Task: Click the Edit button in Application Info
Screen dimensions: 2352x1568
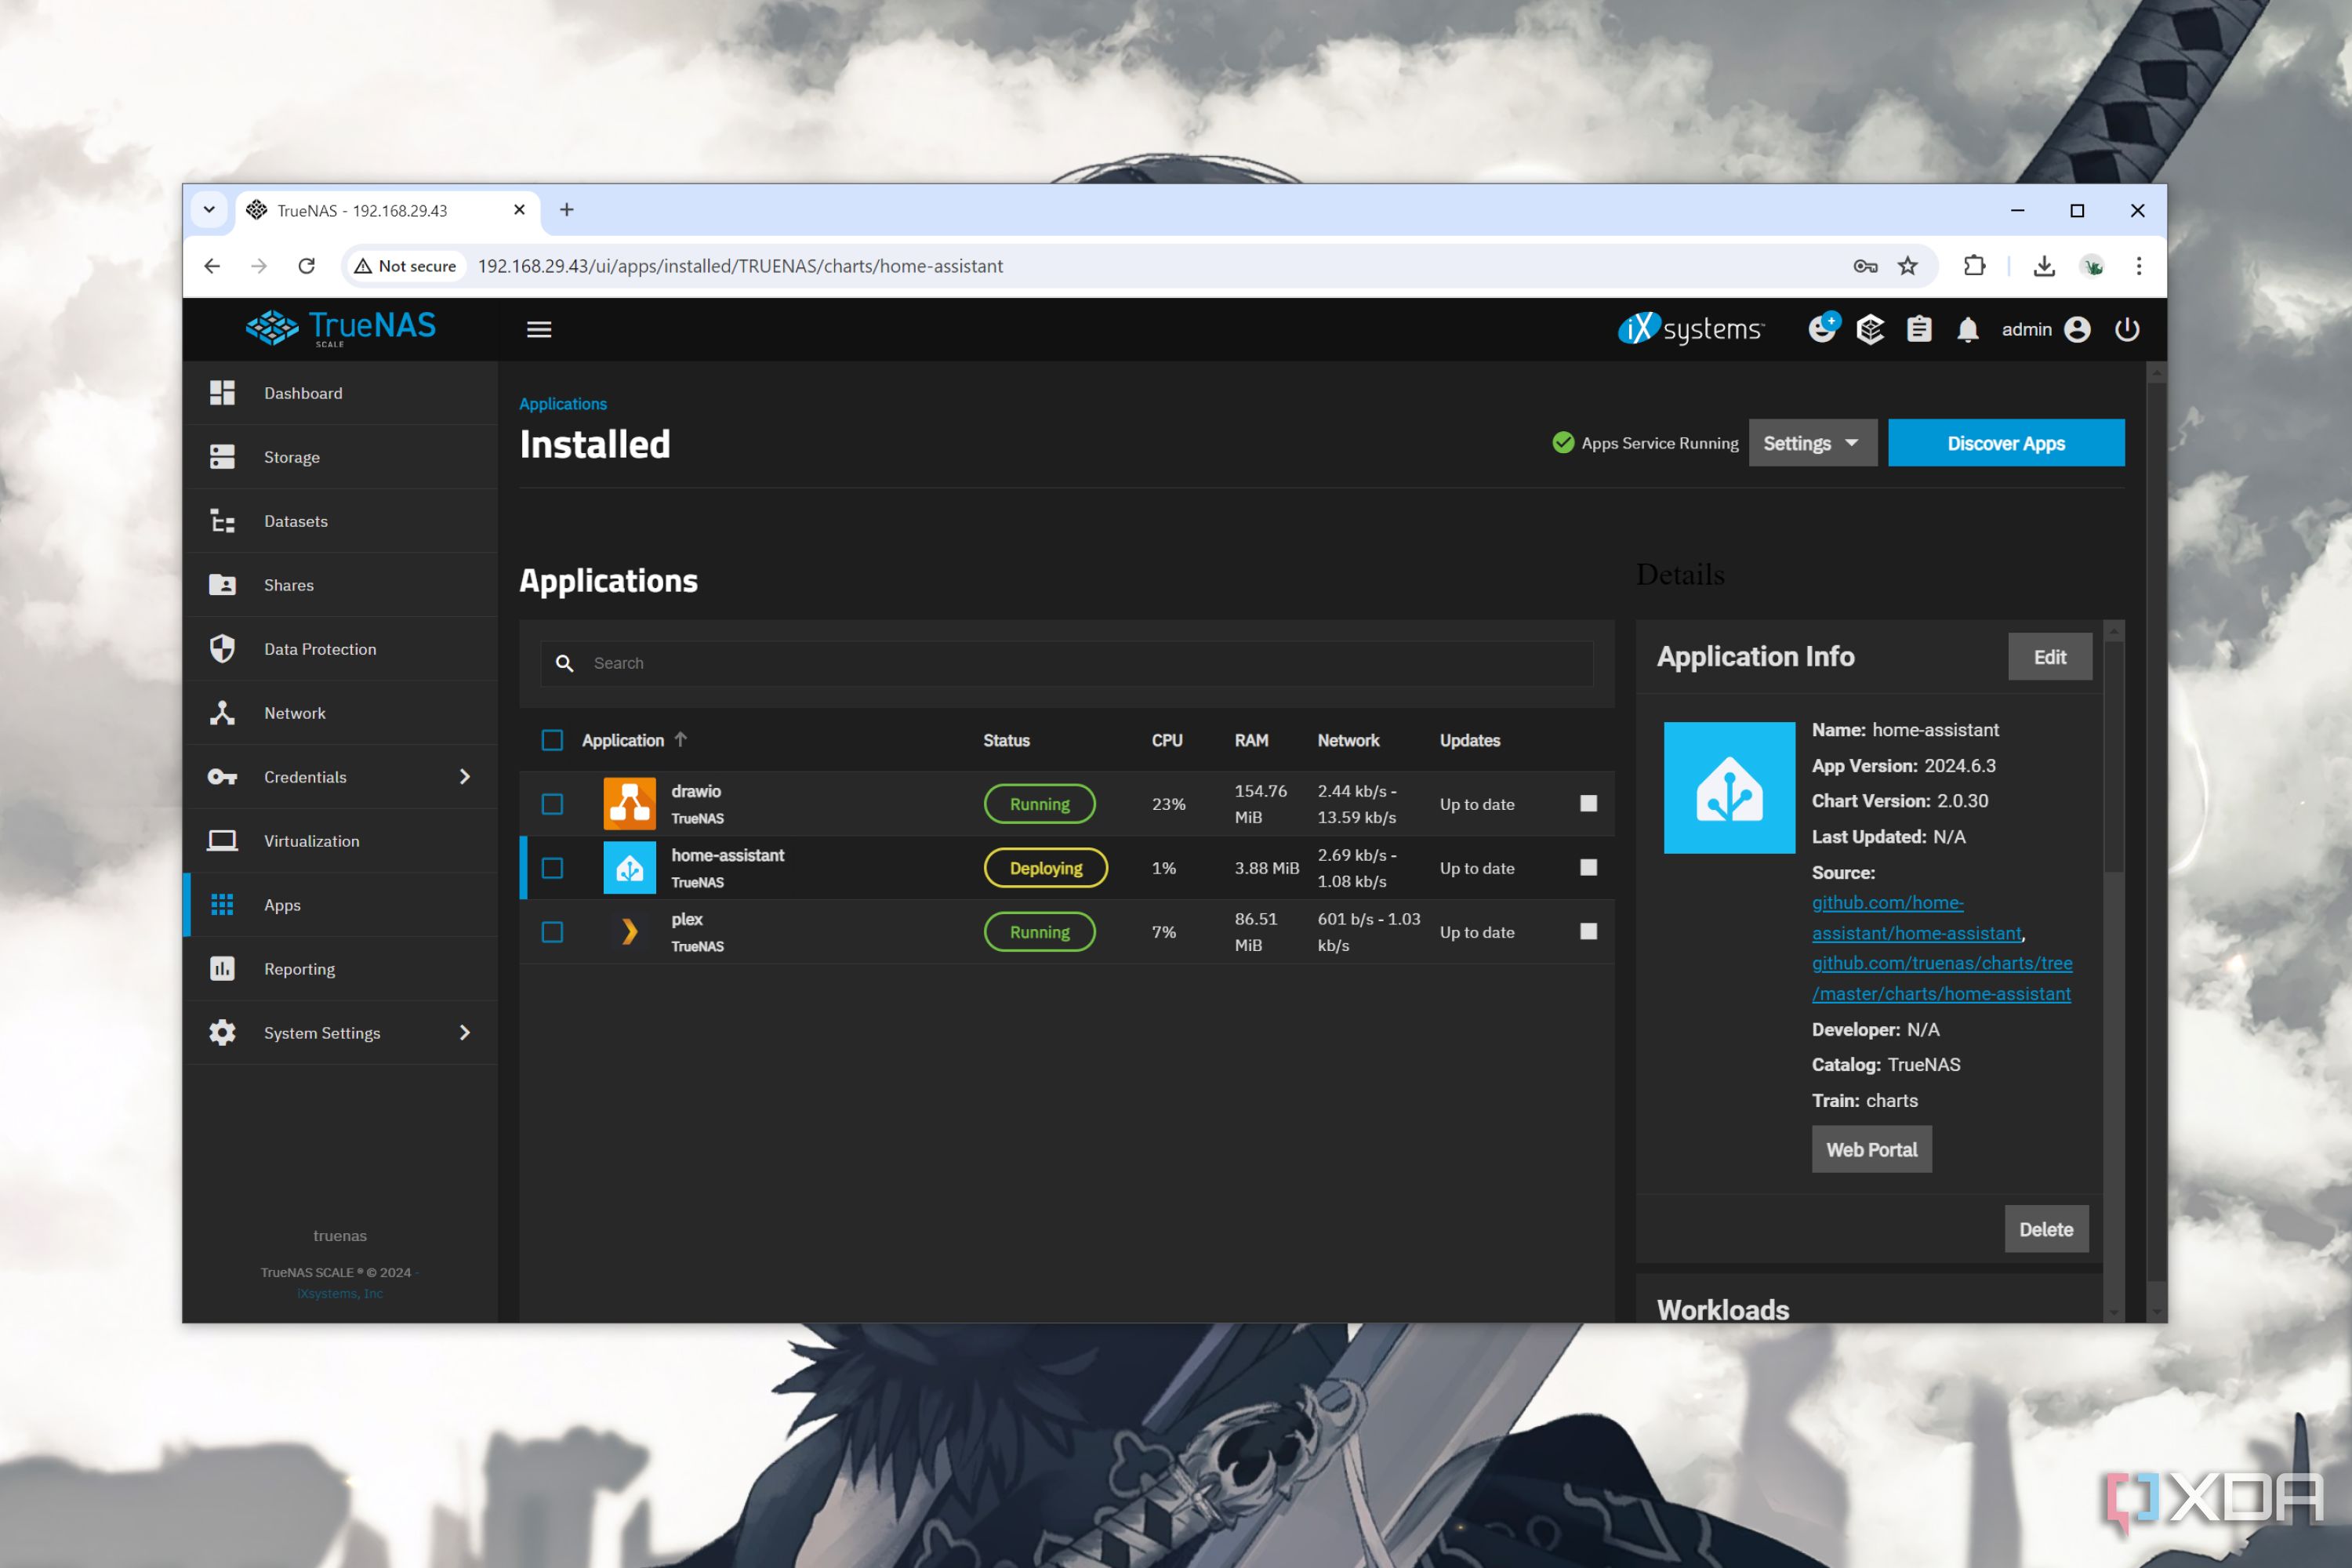Action: (x=2050, y=657)
